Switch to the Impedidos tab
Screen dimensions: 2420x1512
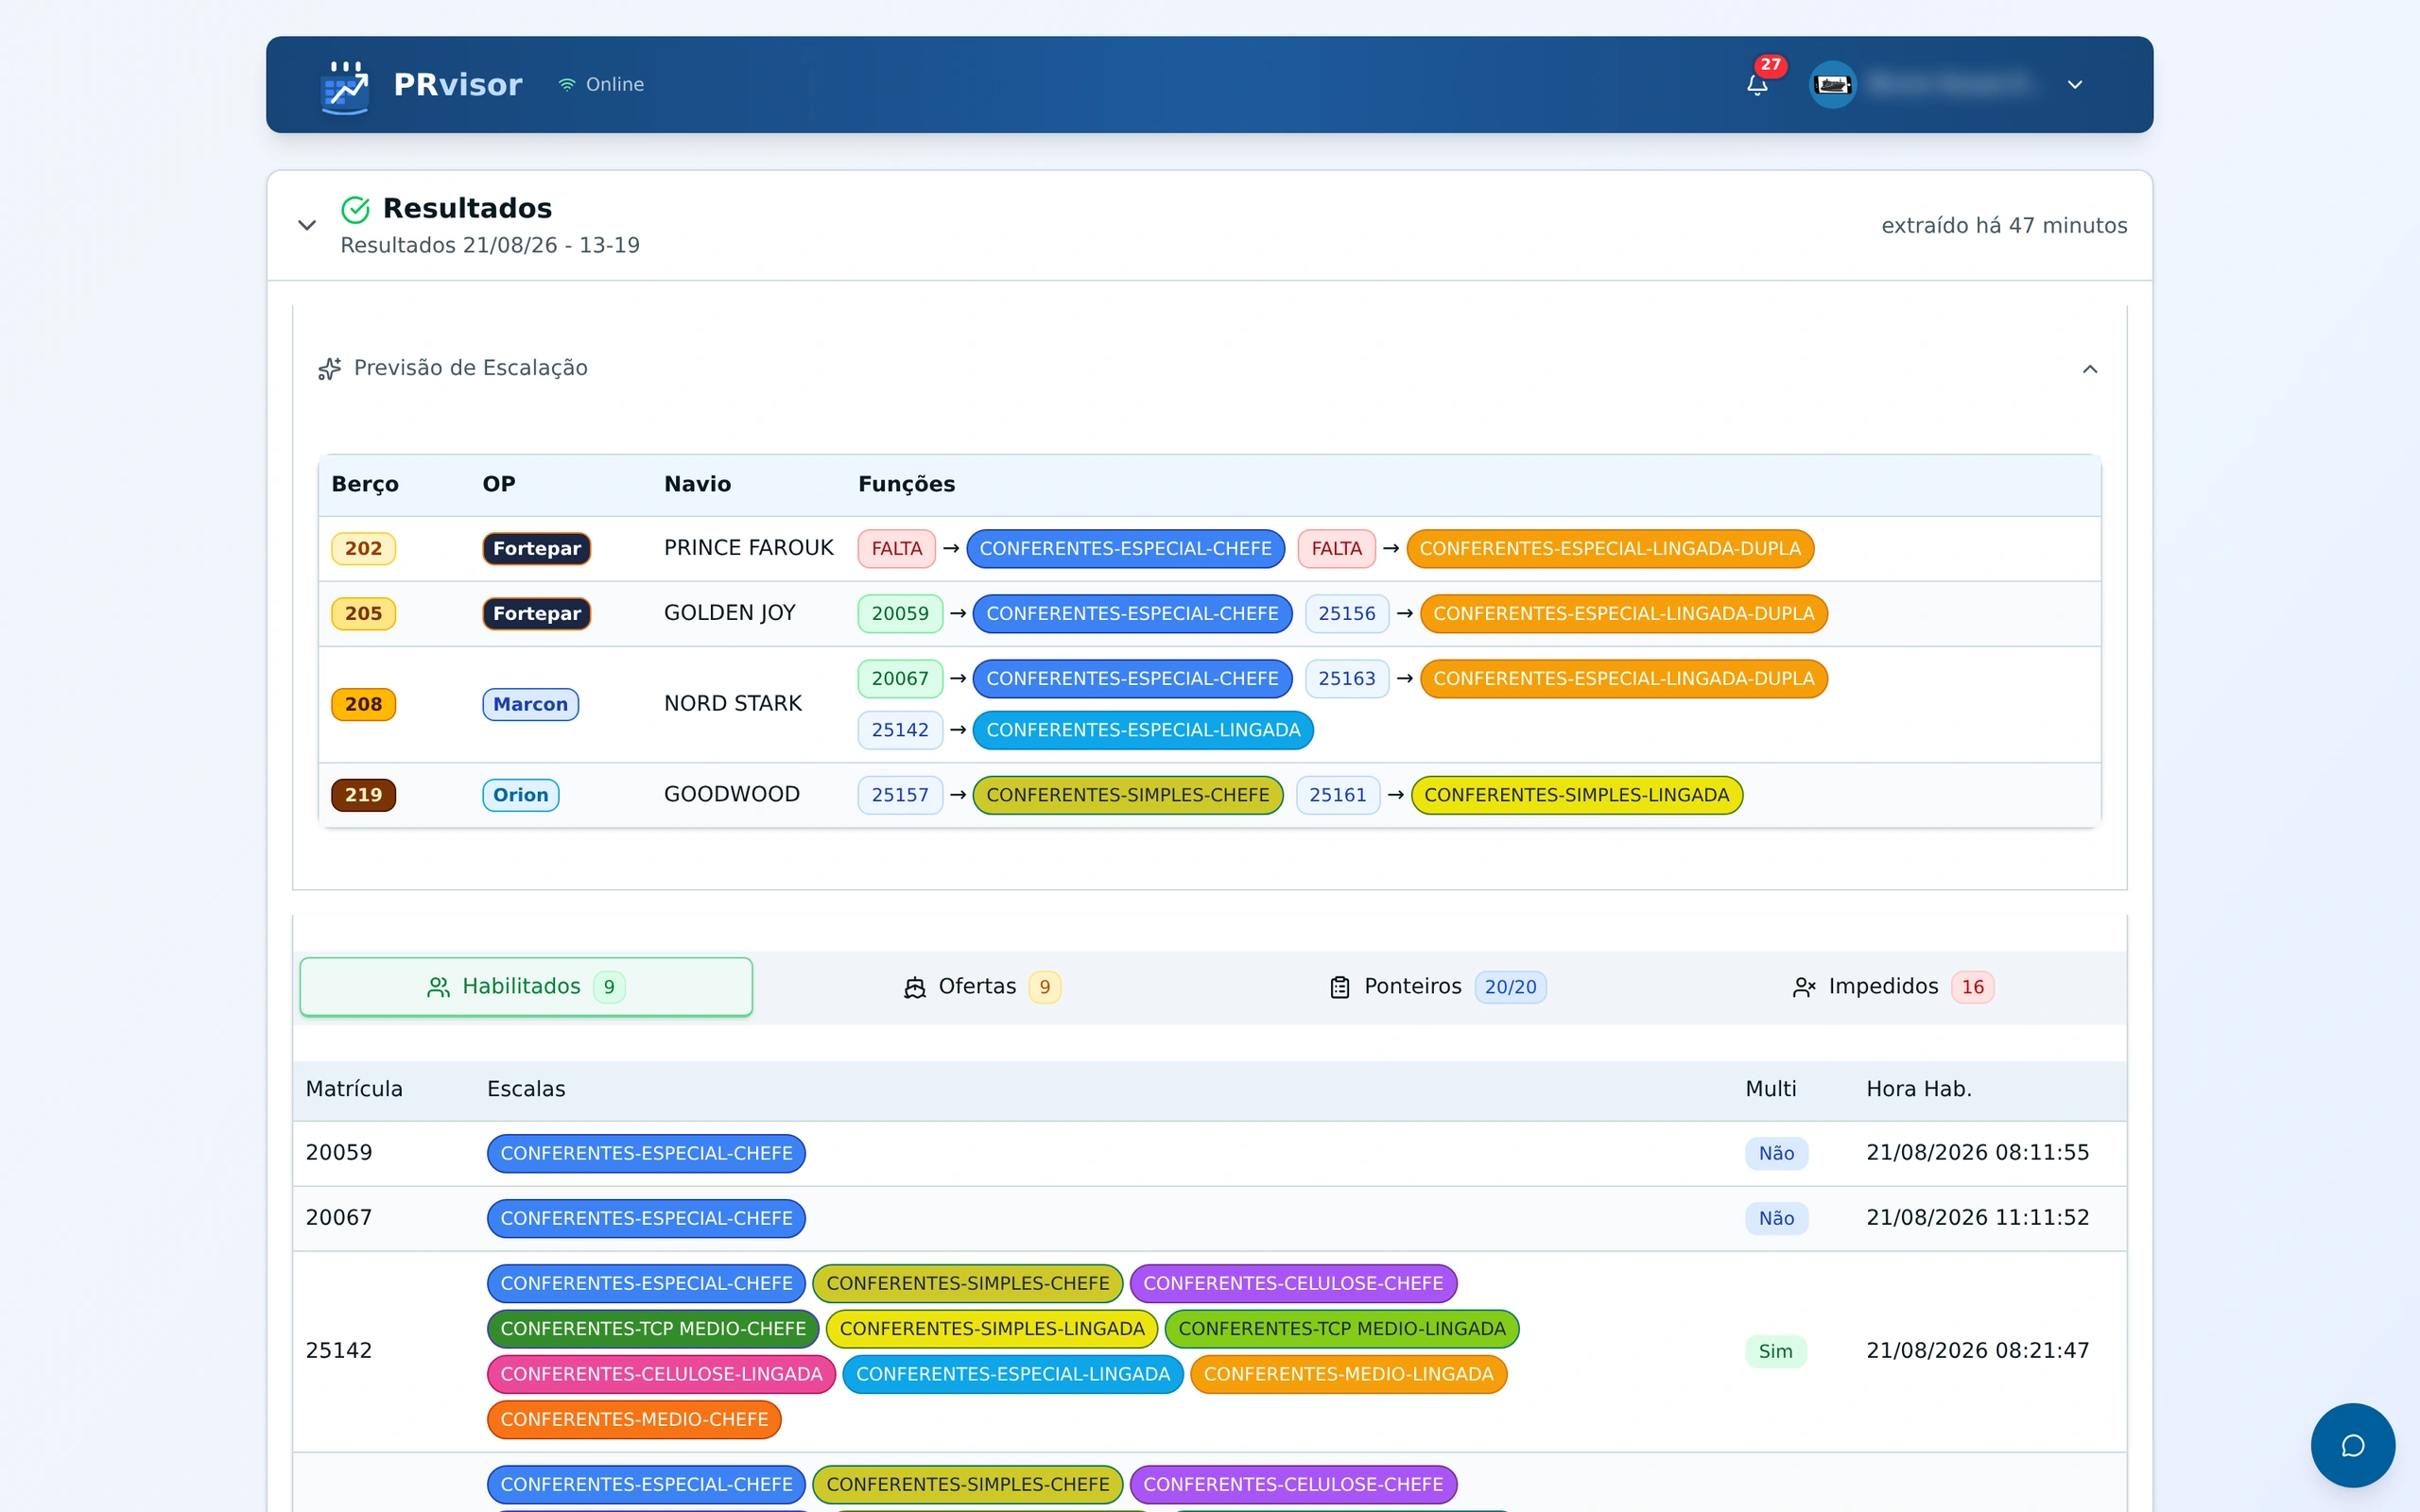[x=1894, y=987]
